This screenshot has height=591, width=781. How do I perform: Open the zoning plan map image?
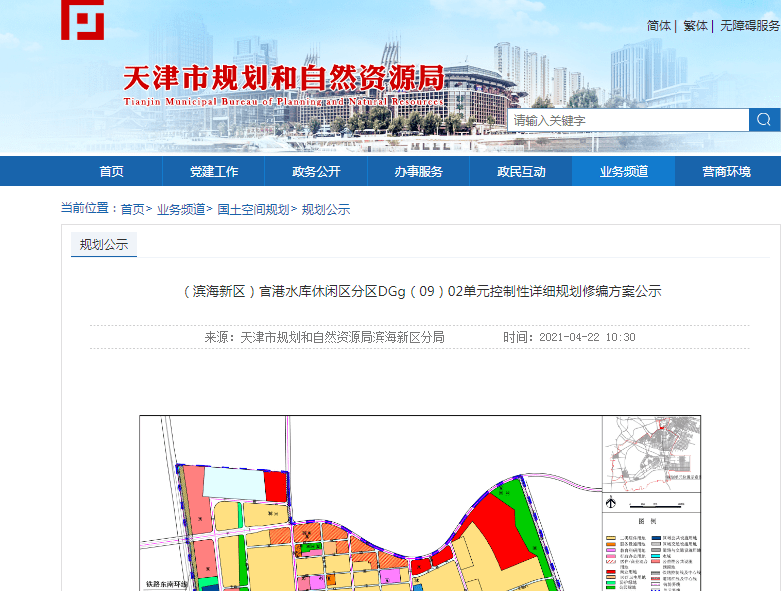click(420, 503)
